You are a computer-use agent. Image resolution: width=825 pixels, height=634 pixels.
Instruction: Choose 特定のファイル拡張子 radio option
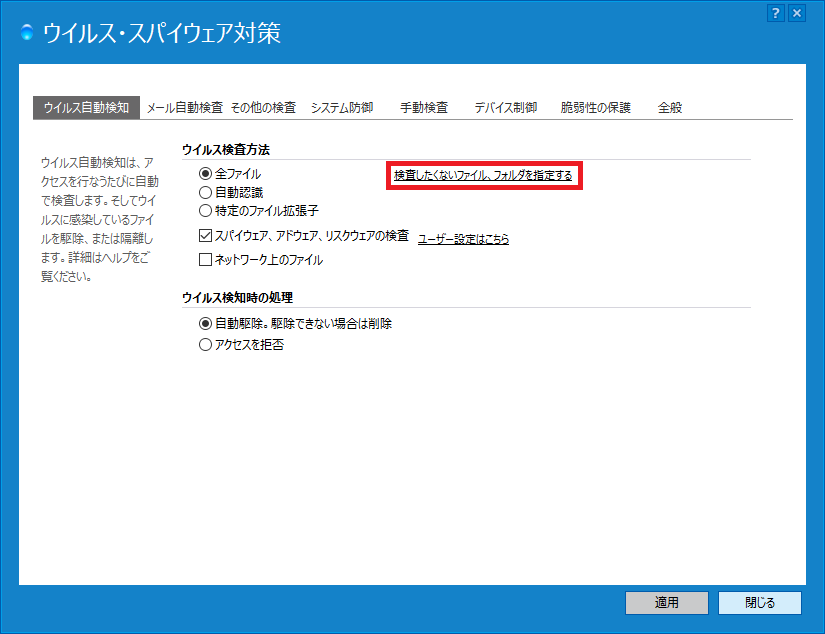tap(205, 211)
